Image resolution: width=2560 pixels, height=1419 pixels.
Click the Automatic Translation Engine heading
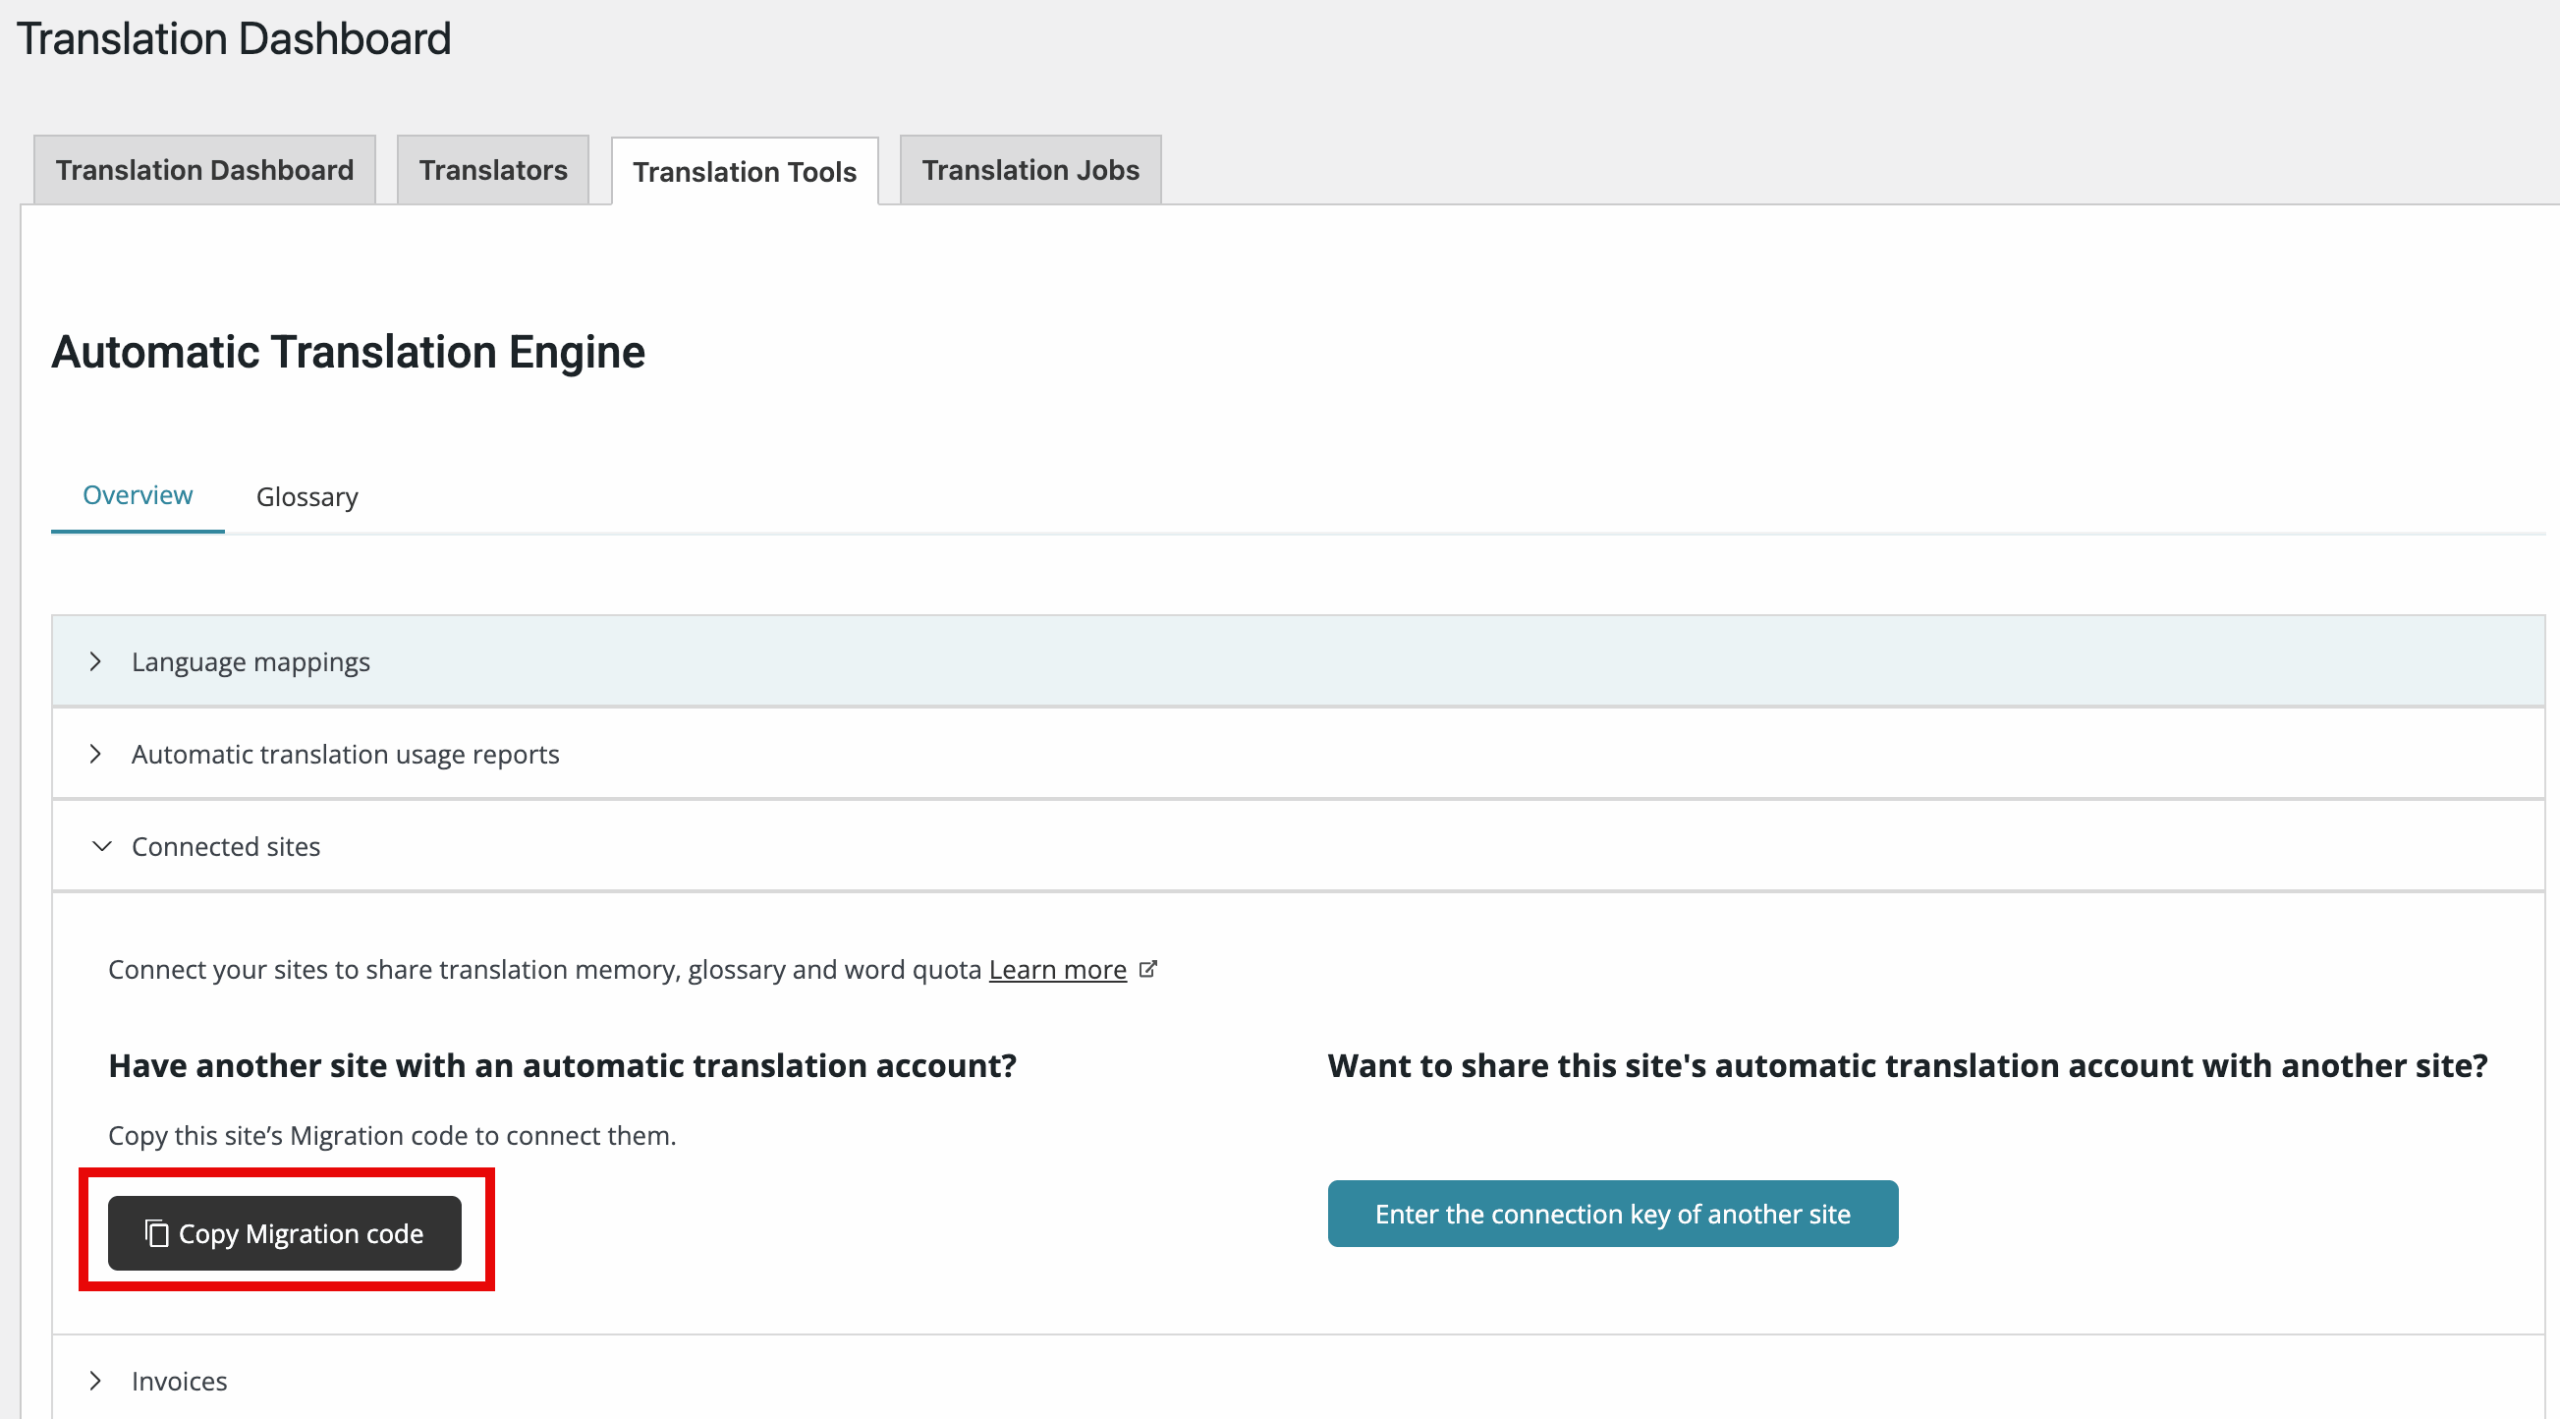tap(348, 352)
